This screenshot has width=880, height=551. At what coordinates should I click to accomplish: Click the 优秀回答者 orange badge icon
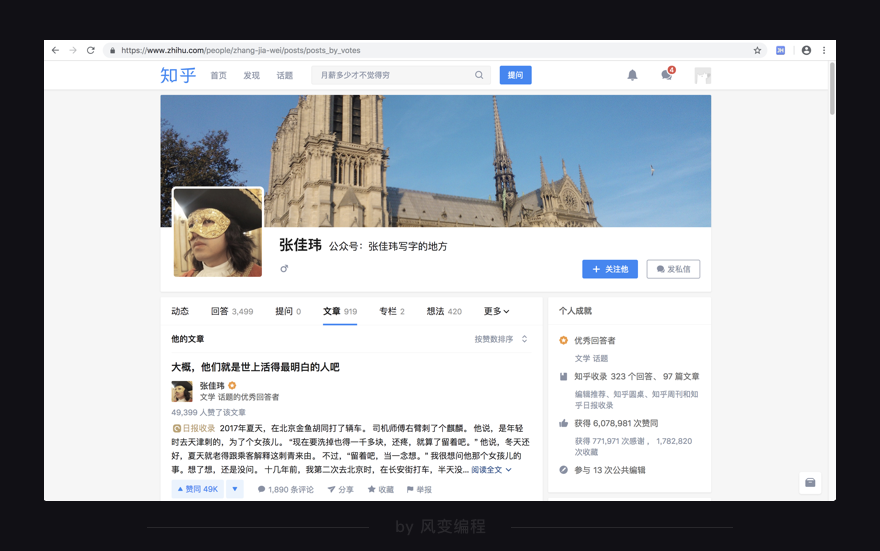563,340
